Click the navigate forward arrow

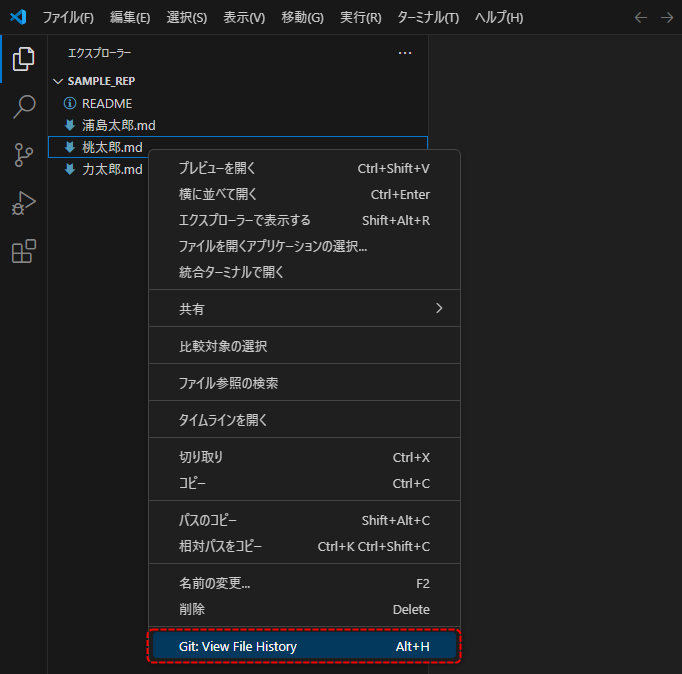coord(667,18)
